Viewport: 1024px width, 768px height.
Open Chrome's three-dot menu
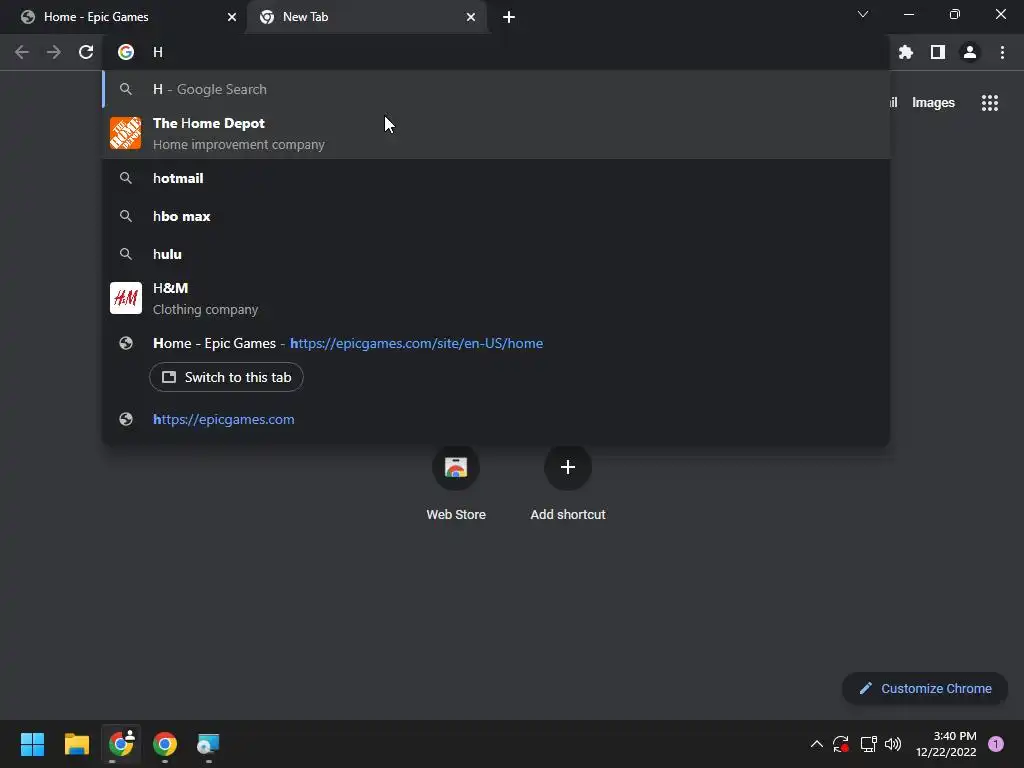click(1002, 52)
